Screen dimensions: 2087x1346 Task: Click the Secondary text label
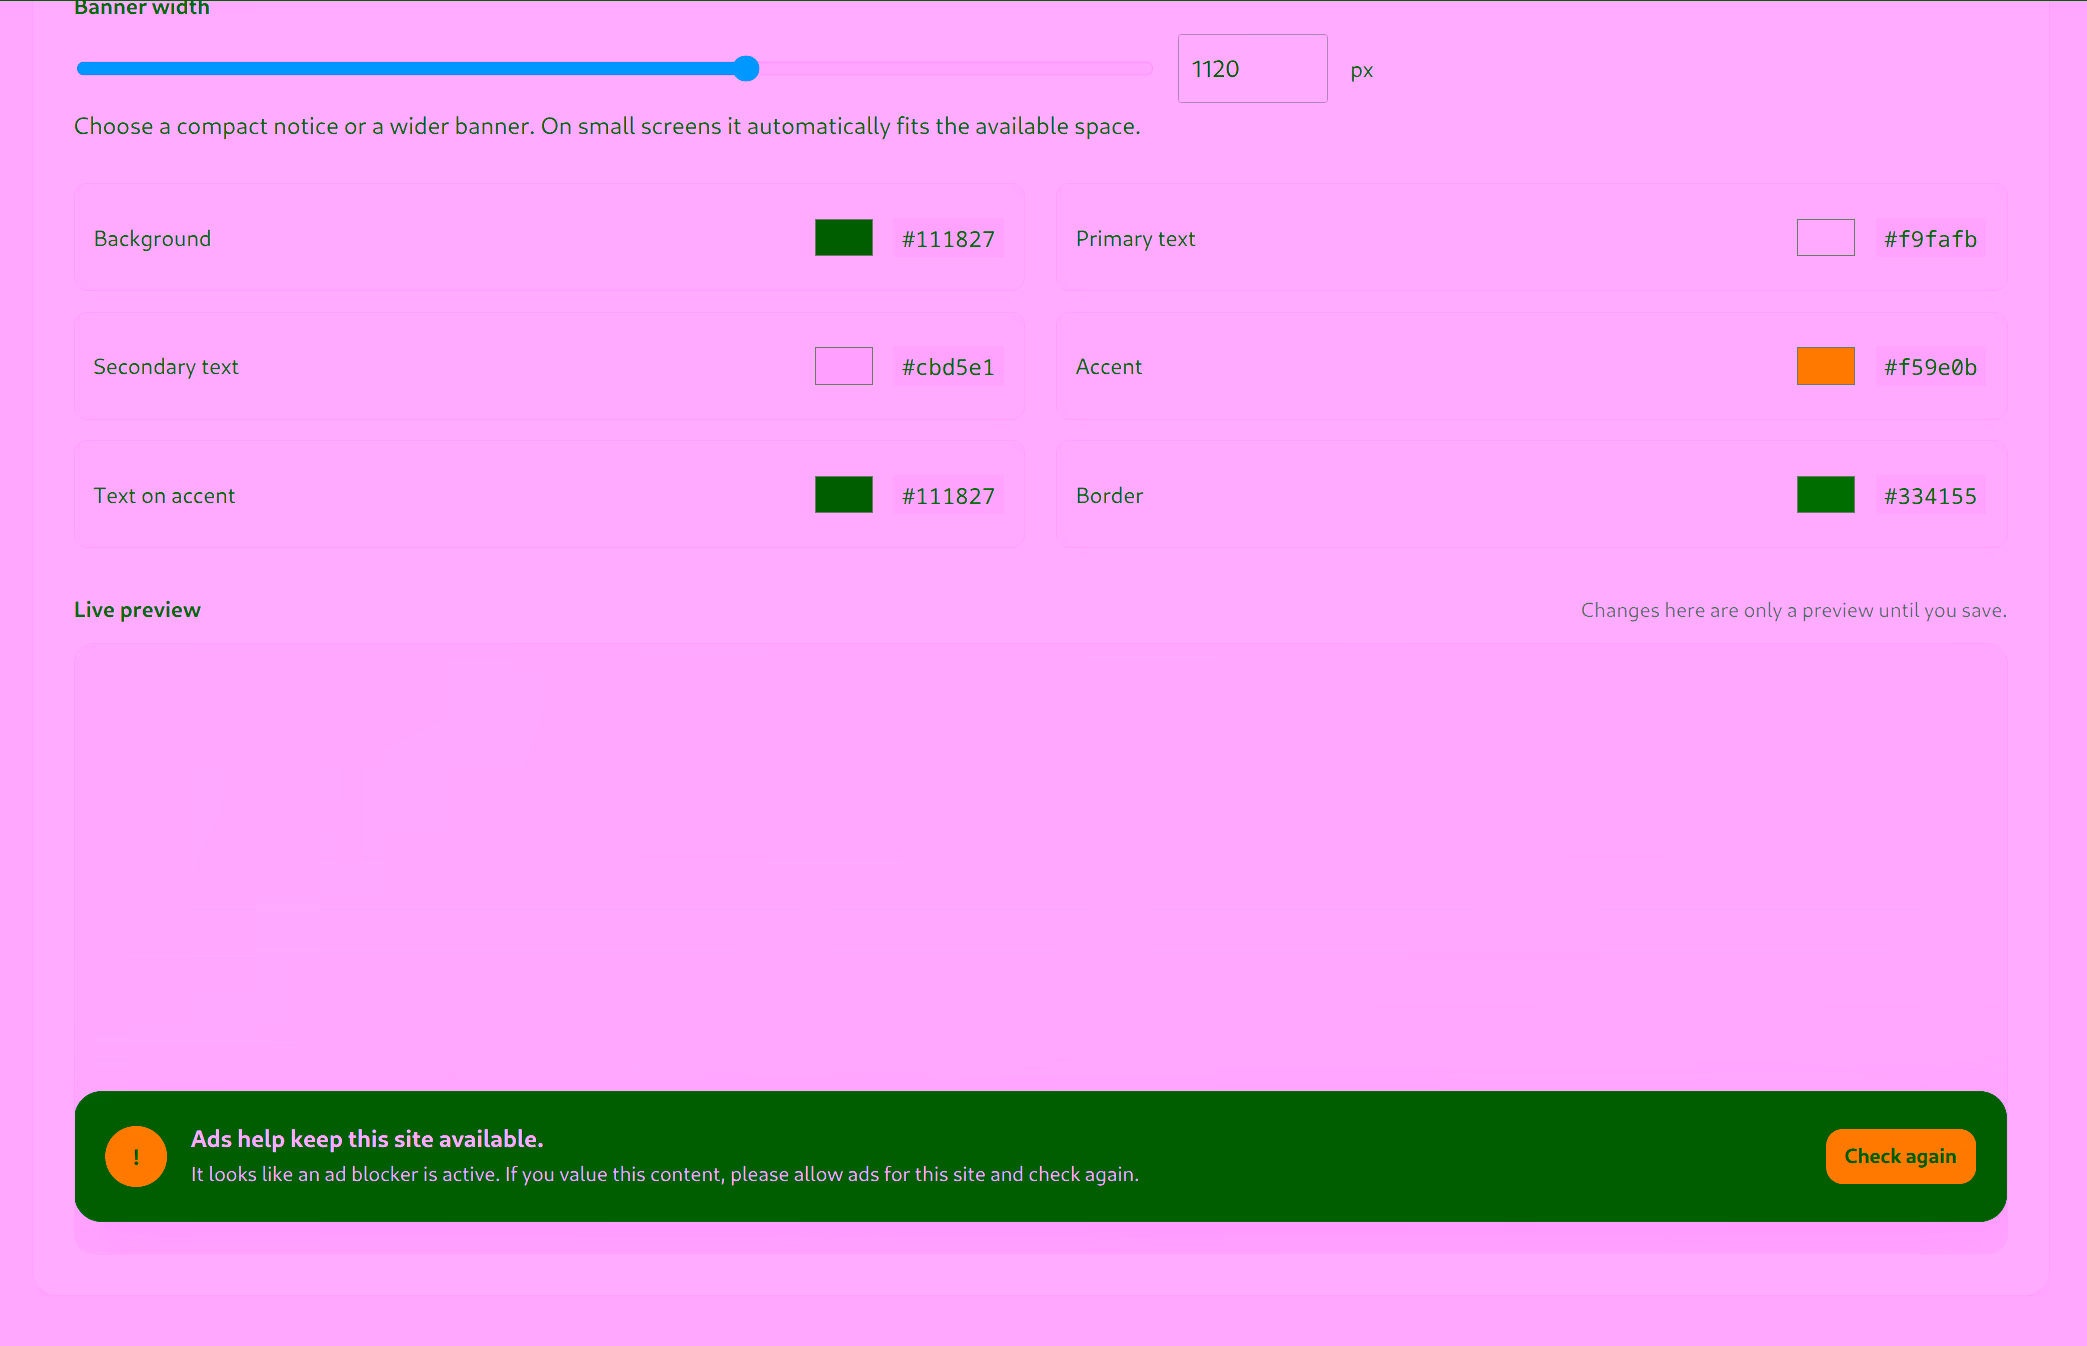coord(166,367)
